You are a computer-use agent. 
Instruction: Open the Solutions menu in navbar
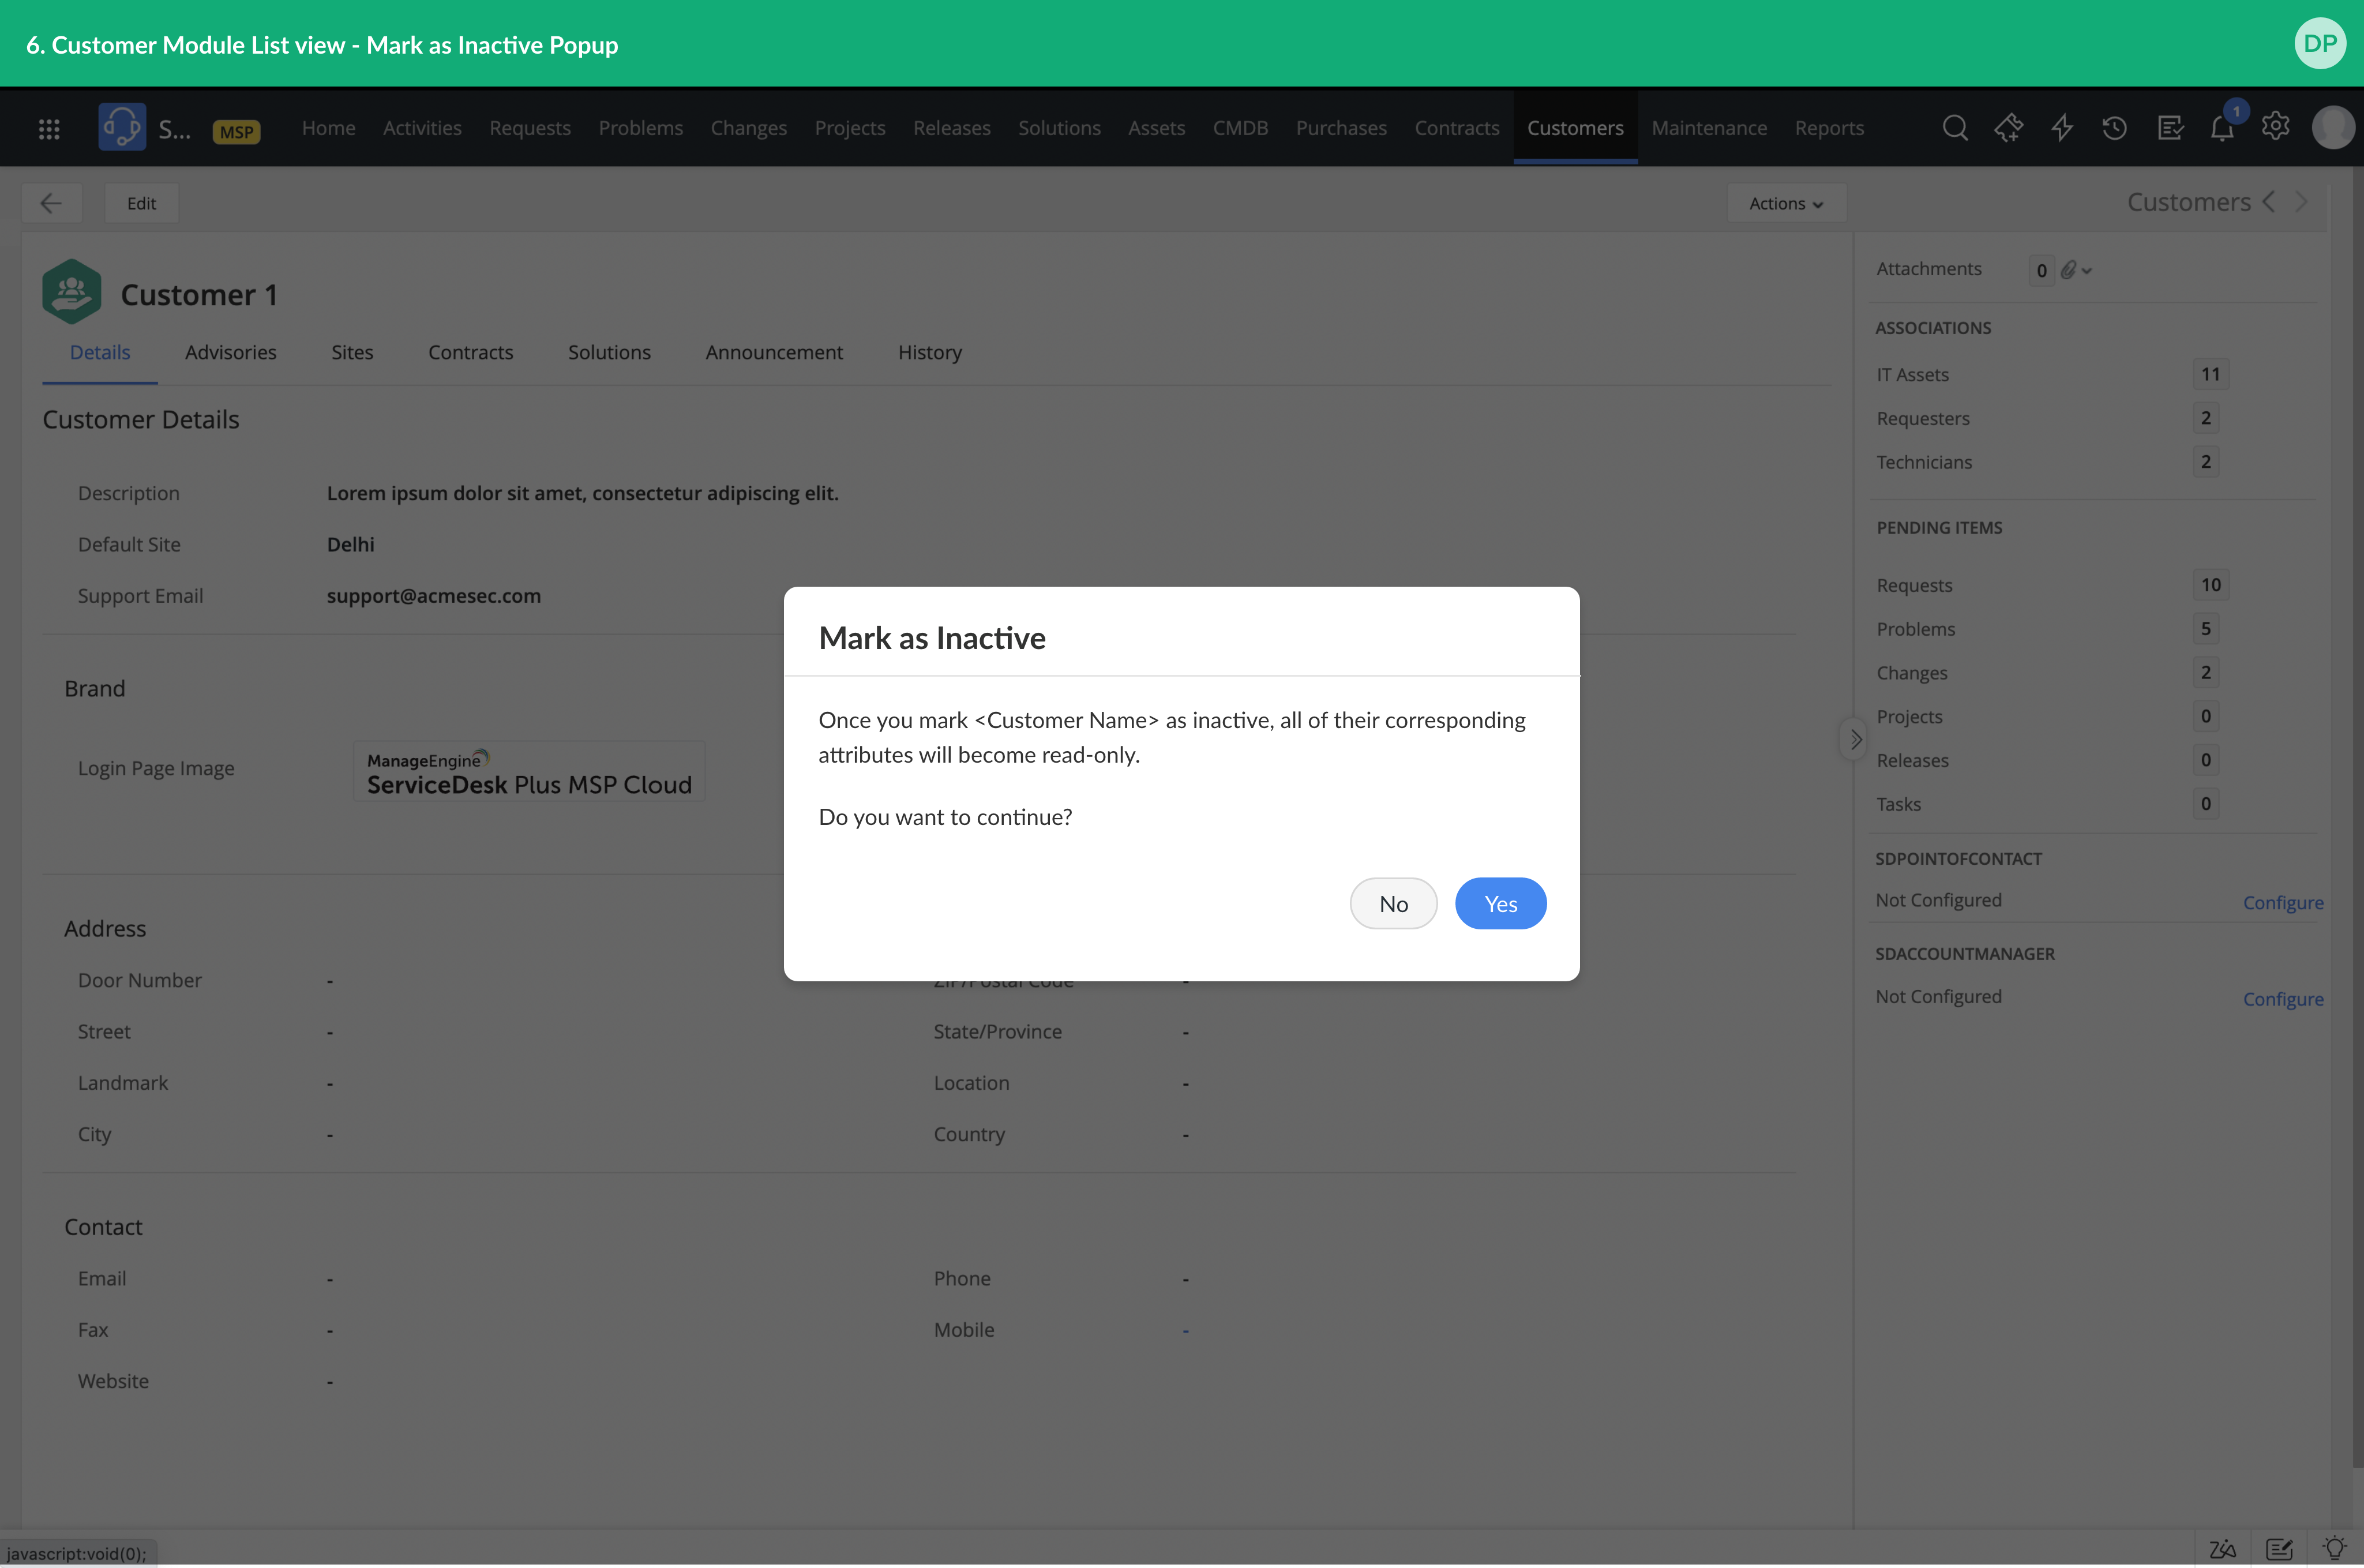[x=1059, y=128]
